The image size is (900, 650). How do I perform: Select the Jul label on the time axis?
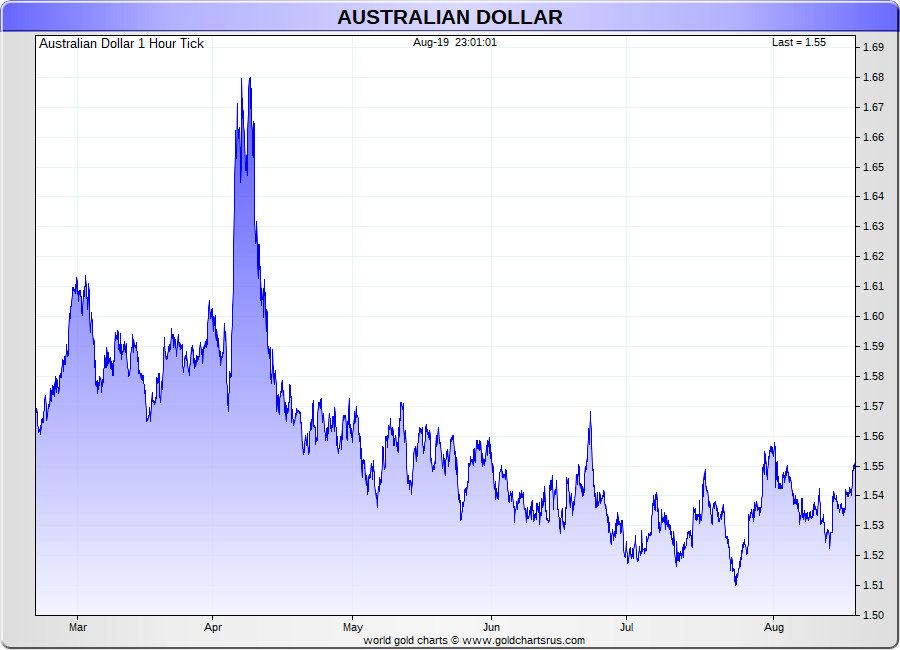point(626,627)
